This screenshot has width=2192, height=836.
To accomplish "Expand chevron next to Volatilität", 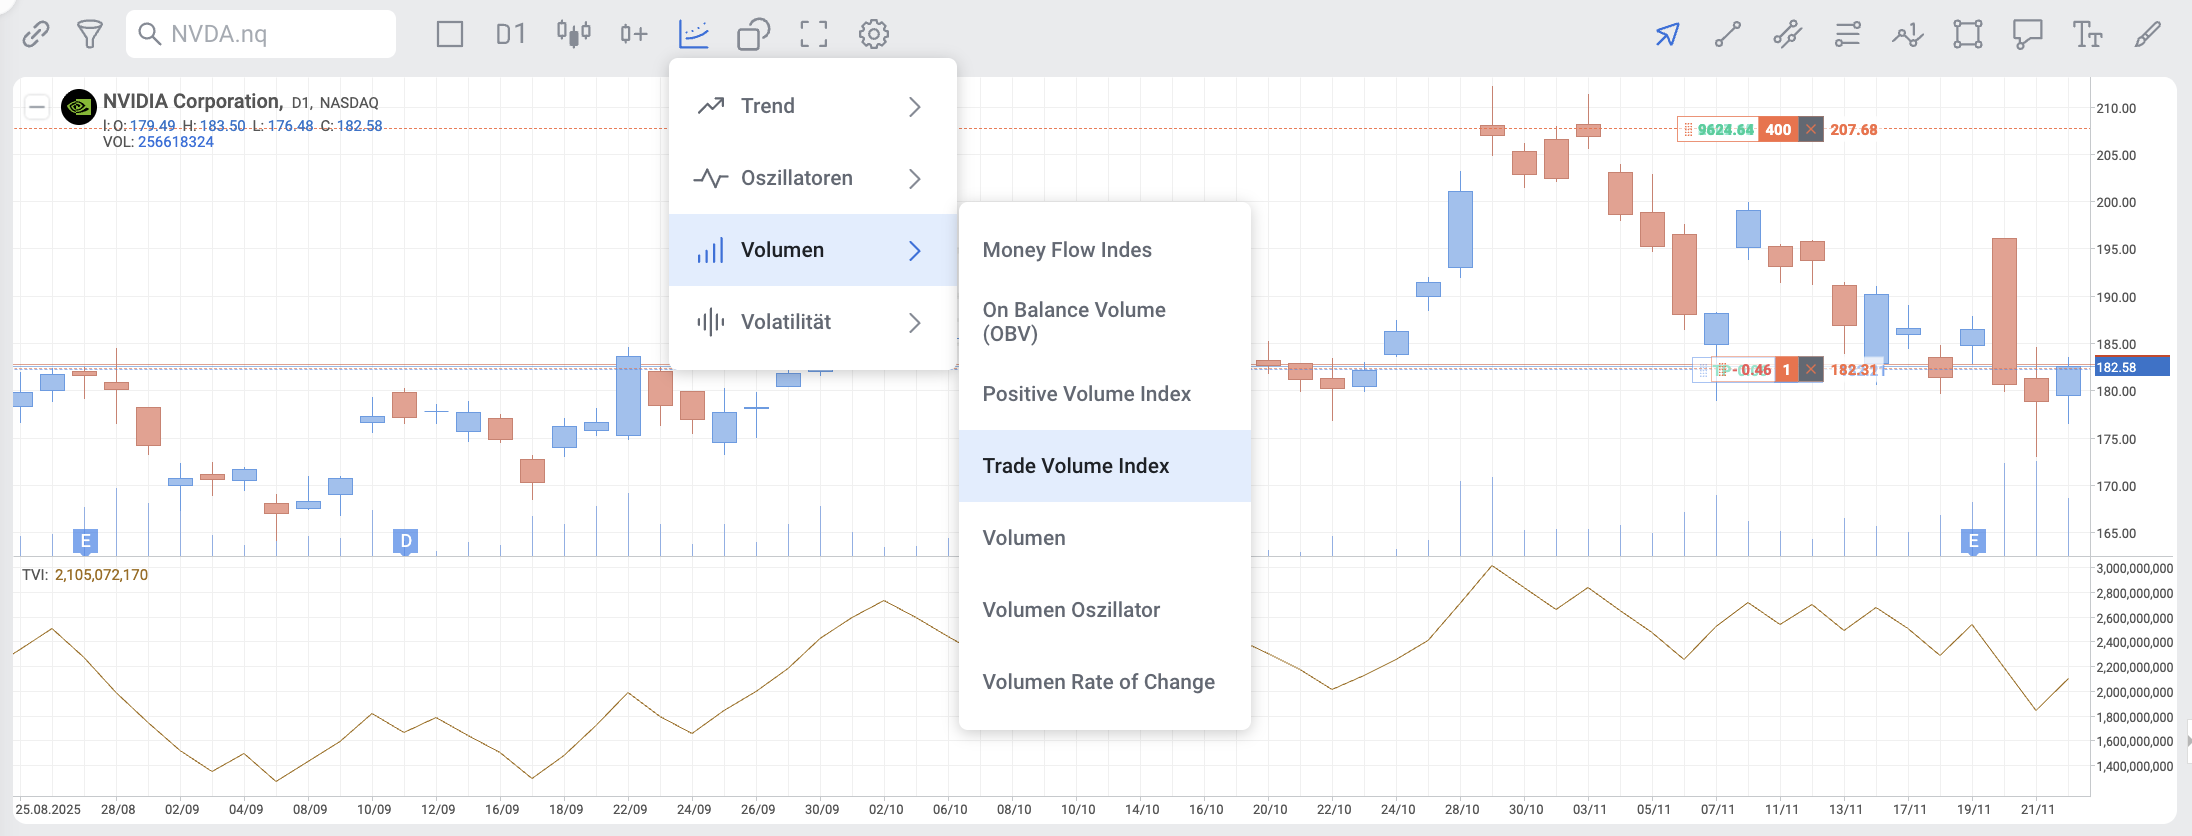I will pos(915,322).
